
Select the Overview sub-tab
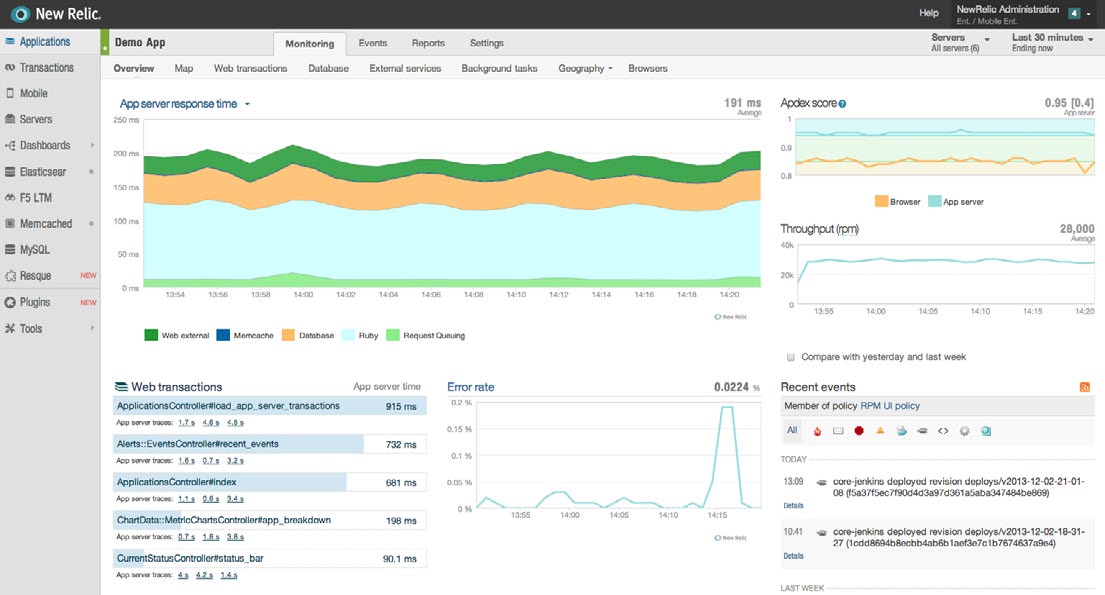coord(134,68)
